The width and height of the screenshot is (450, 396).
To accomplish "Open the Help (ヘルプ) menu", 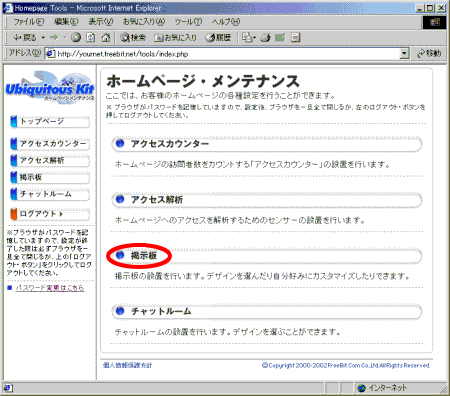I will (x=226, y=22).
